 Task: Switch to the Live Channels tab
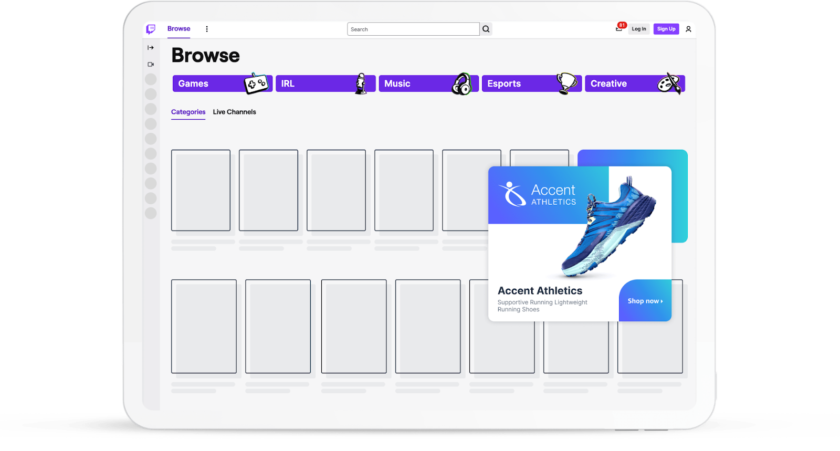click(x=234, y=112)
